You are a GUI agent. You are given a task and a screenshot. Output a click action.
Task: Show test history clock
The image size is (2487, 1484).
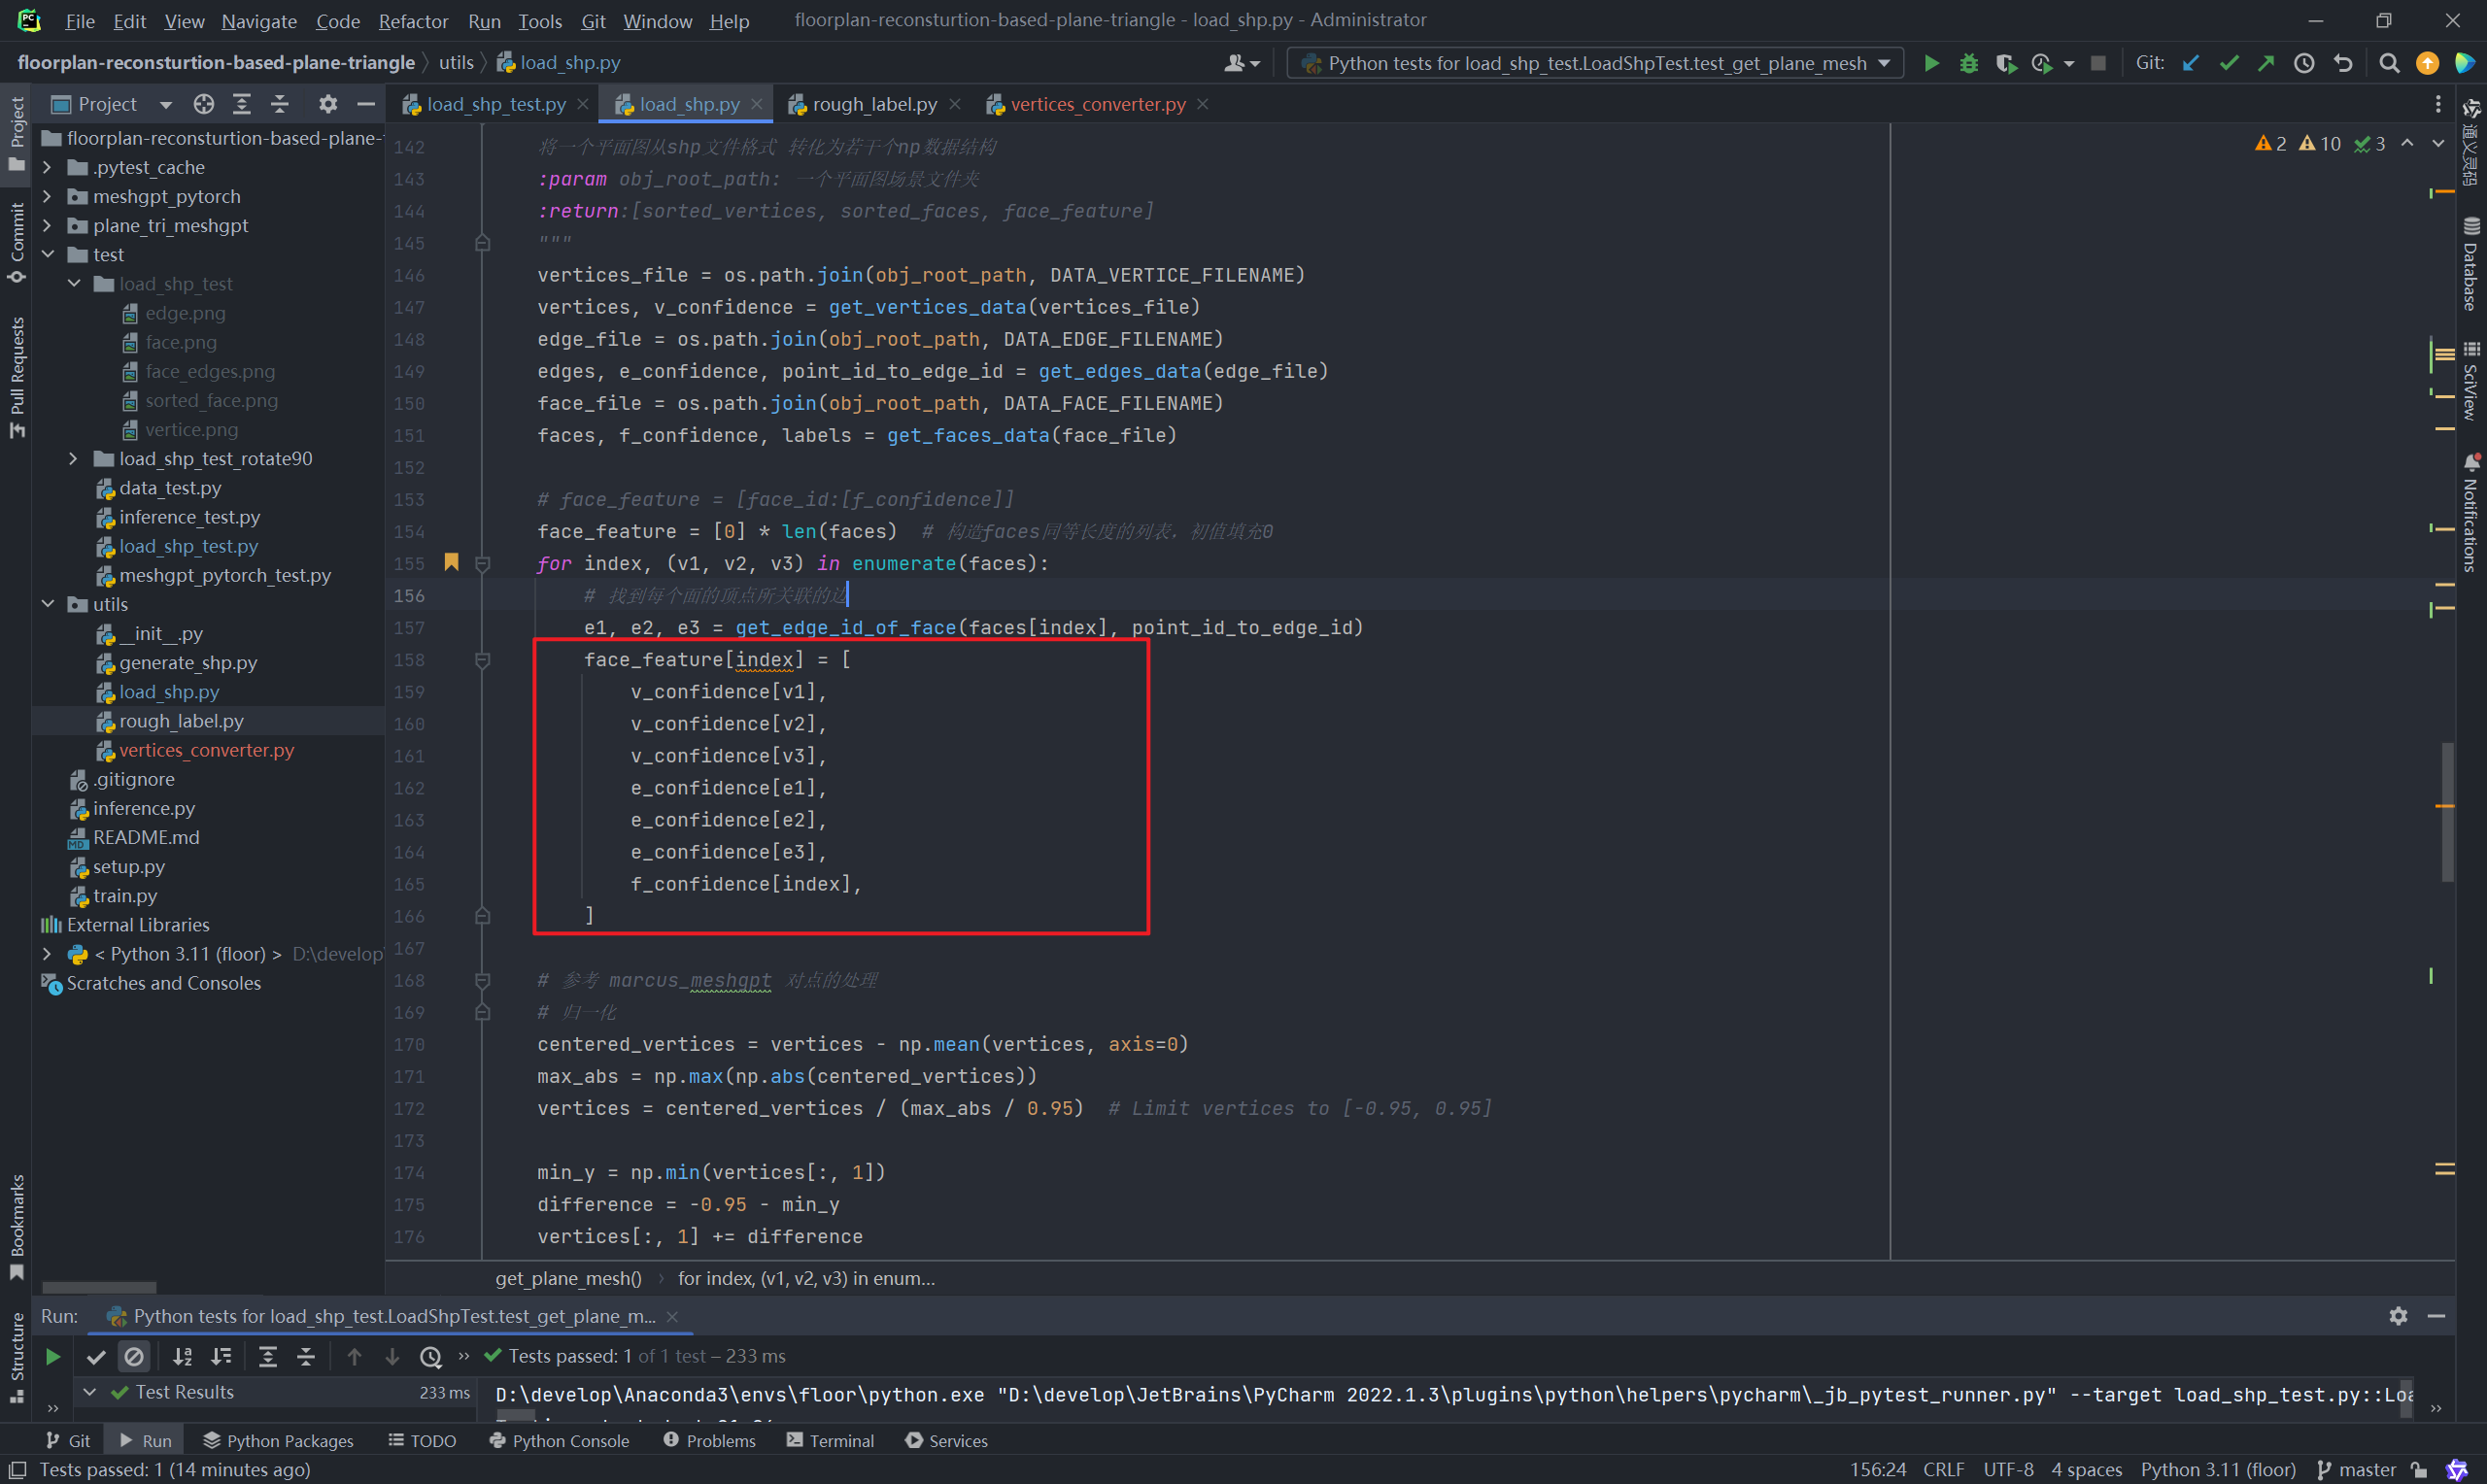click(x=430, y=1357)
